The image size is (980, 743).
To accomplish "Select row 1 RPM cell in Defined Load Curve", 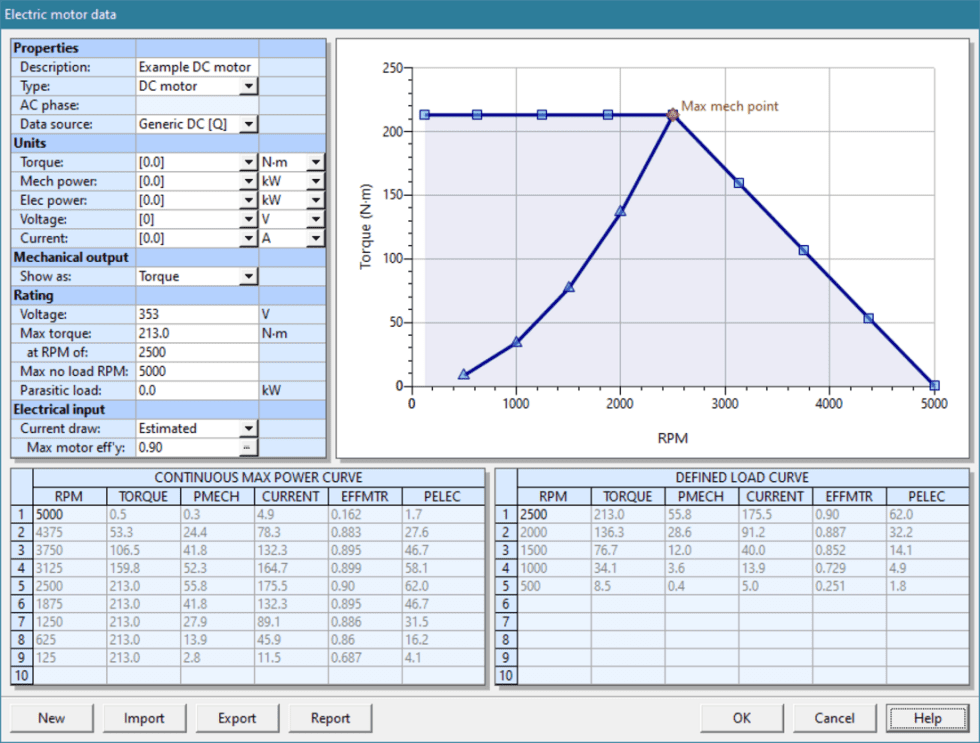I will [554, 515].
